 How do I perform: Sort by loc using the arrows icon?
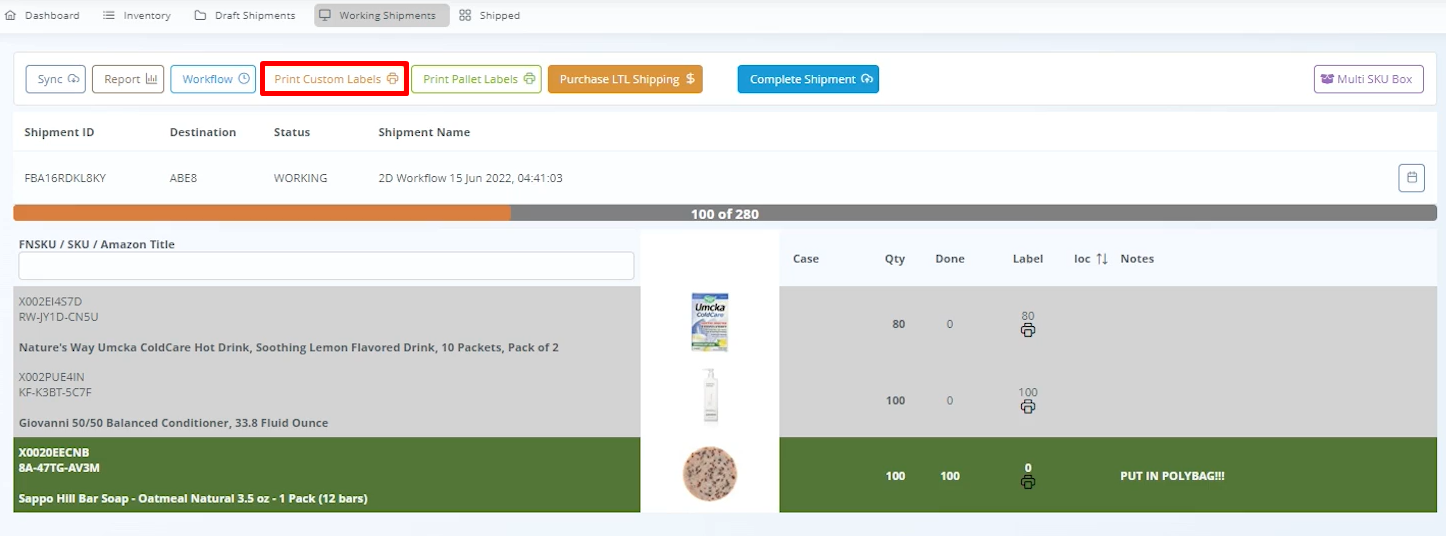(x=1102, y=259)
